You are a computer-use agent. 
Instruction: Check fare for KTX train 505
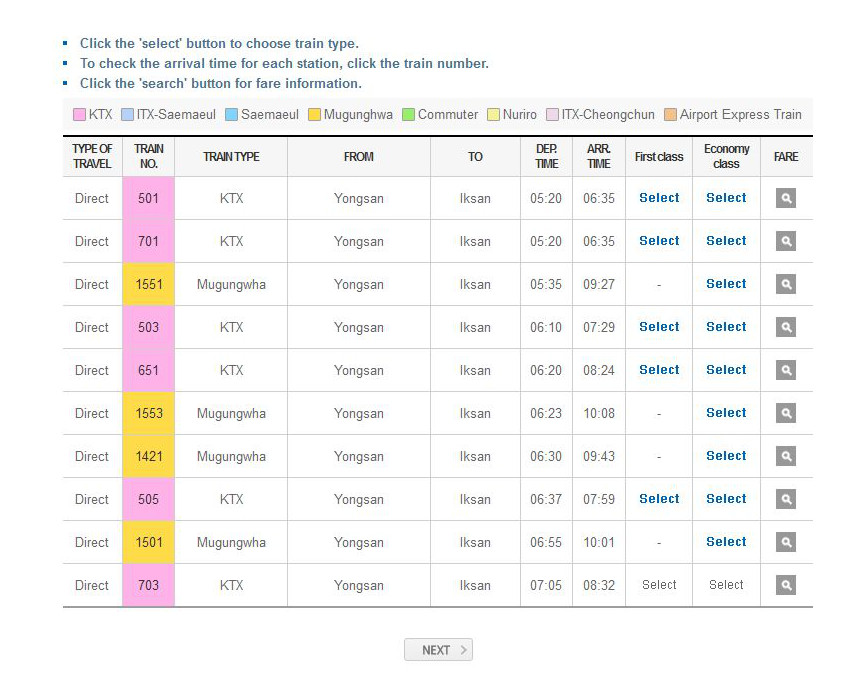(x=786, y=499)
